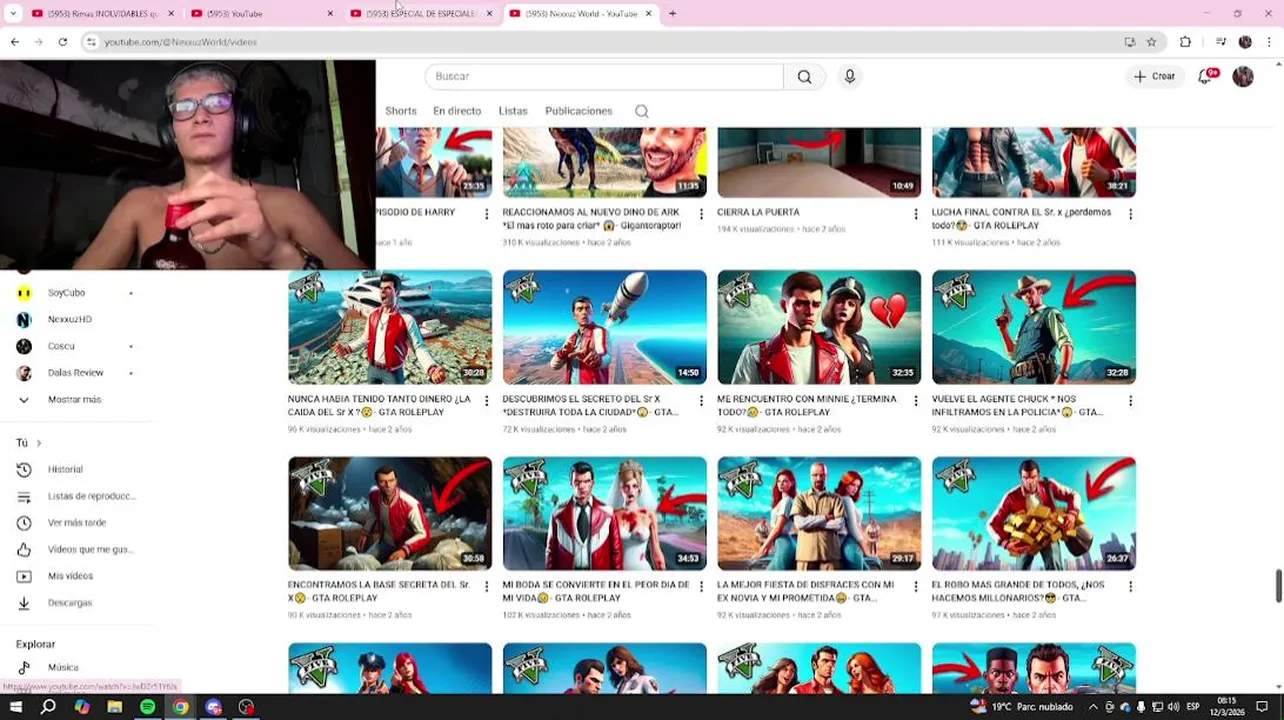The image size is (1284, 720).
Task: Switch to the En directo tab
Action: (x=457, y=111)
